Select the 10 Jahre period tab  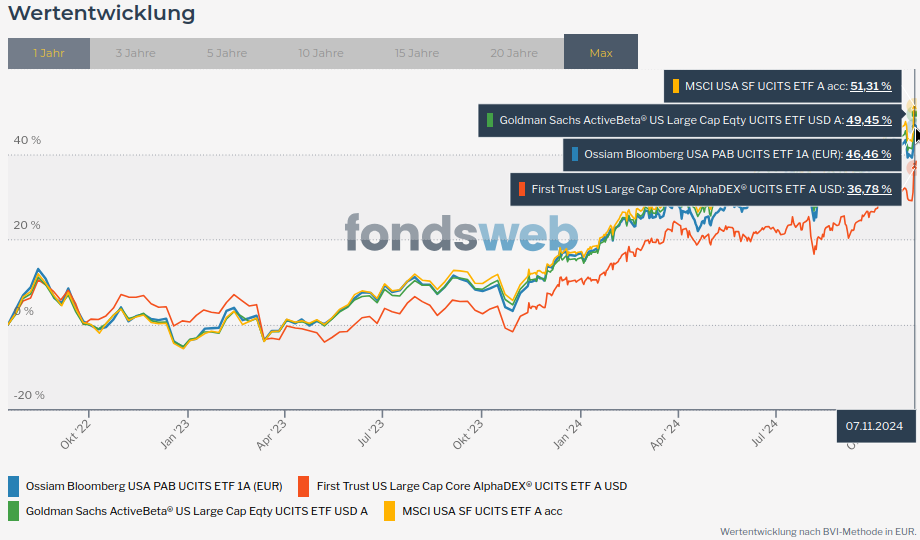[320, 53]
